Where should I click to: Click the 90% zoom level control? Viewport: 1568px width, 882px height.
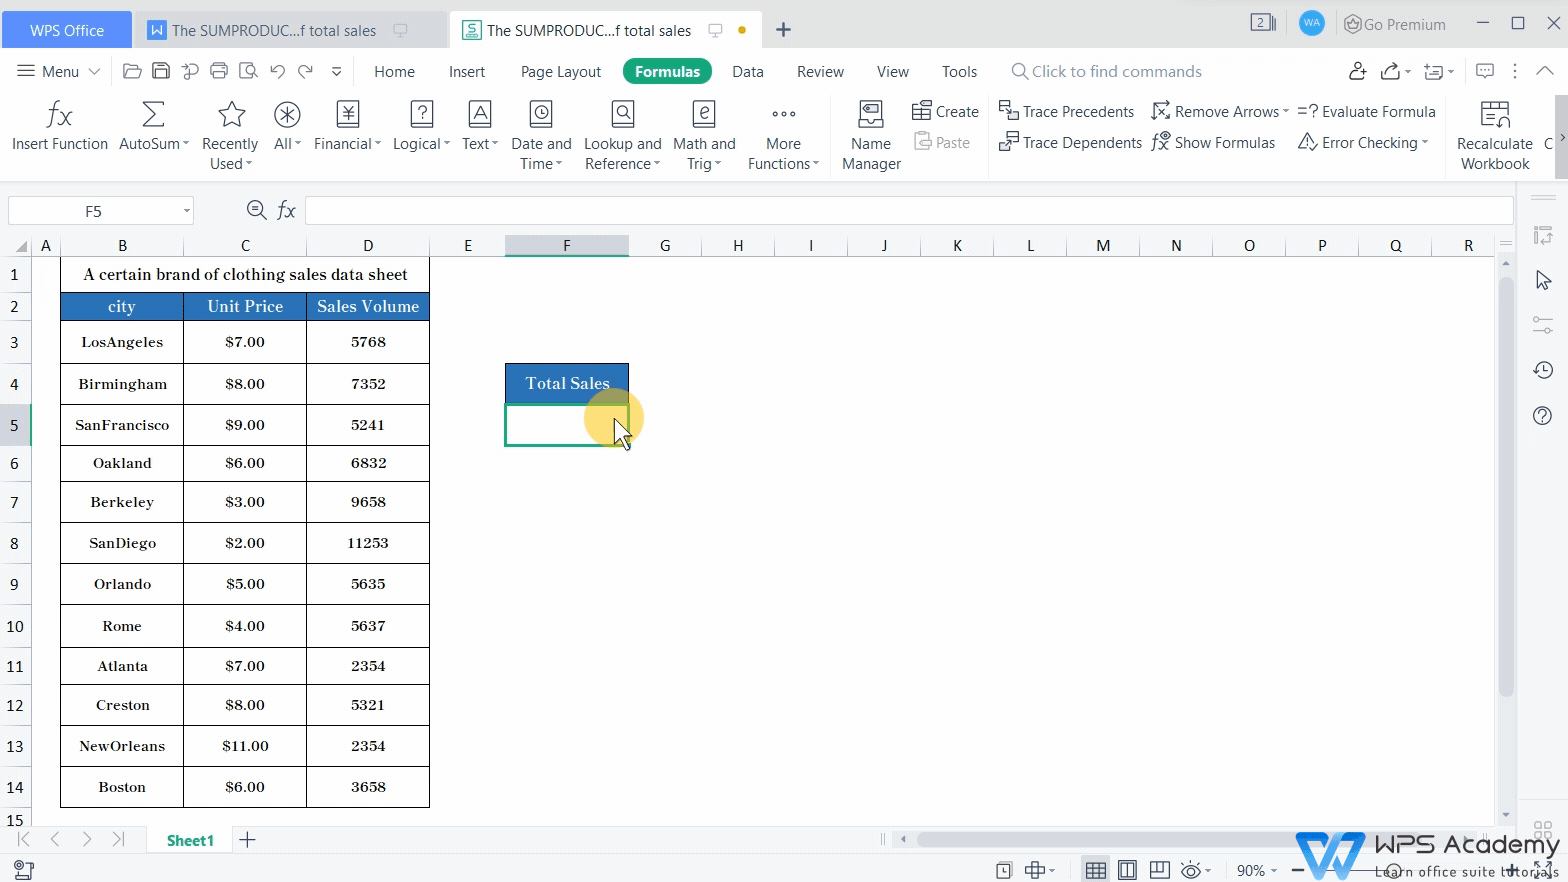pos(1251,870)
